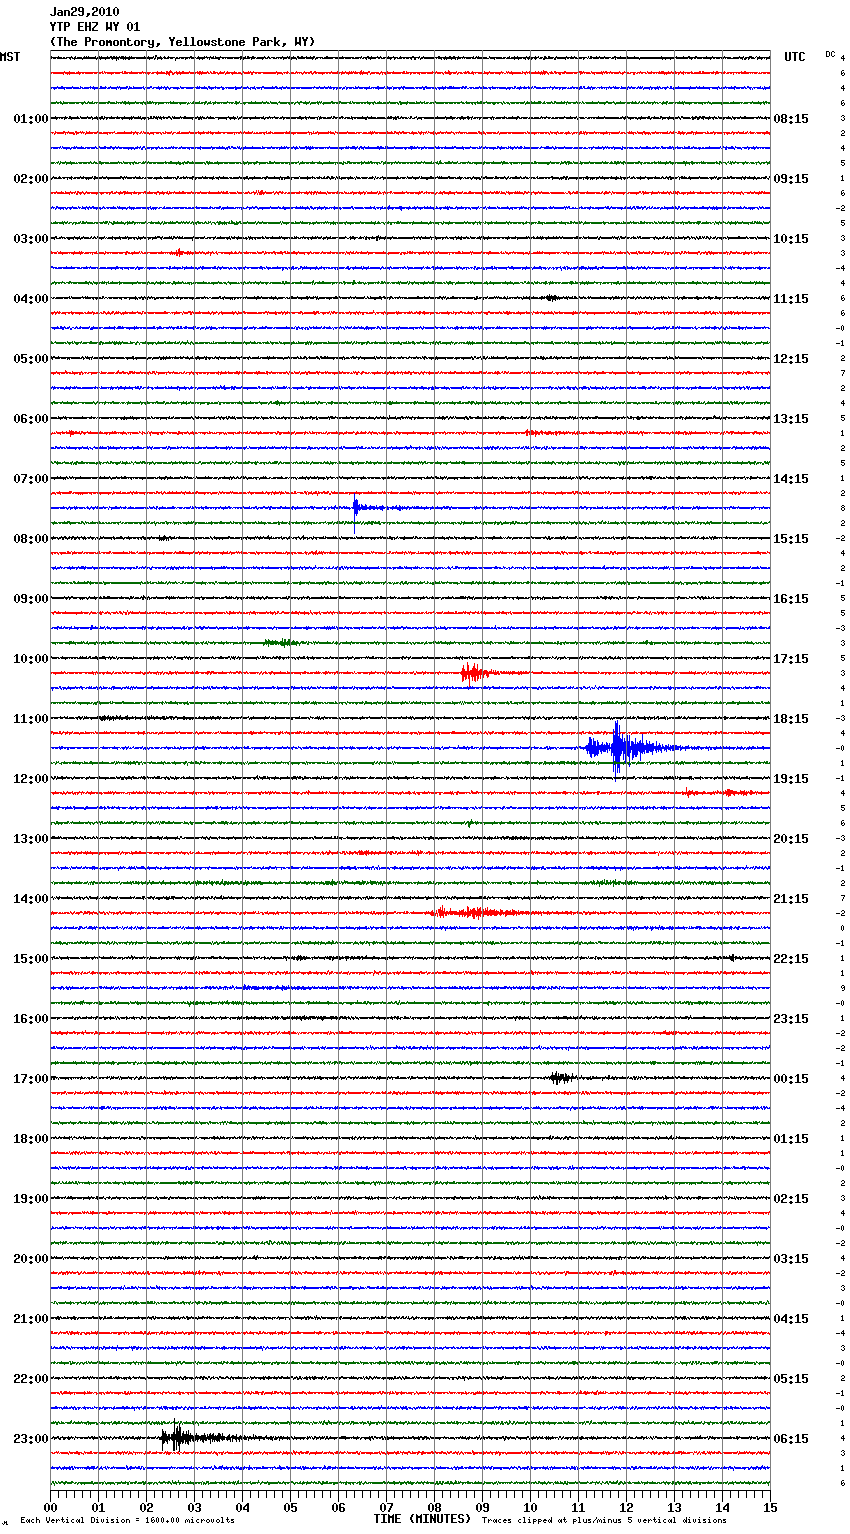The image size is (850, 1534).
Task: Click the 03 tick on the minutes axis
Action: tap(195, 1507)
